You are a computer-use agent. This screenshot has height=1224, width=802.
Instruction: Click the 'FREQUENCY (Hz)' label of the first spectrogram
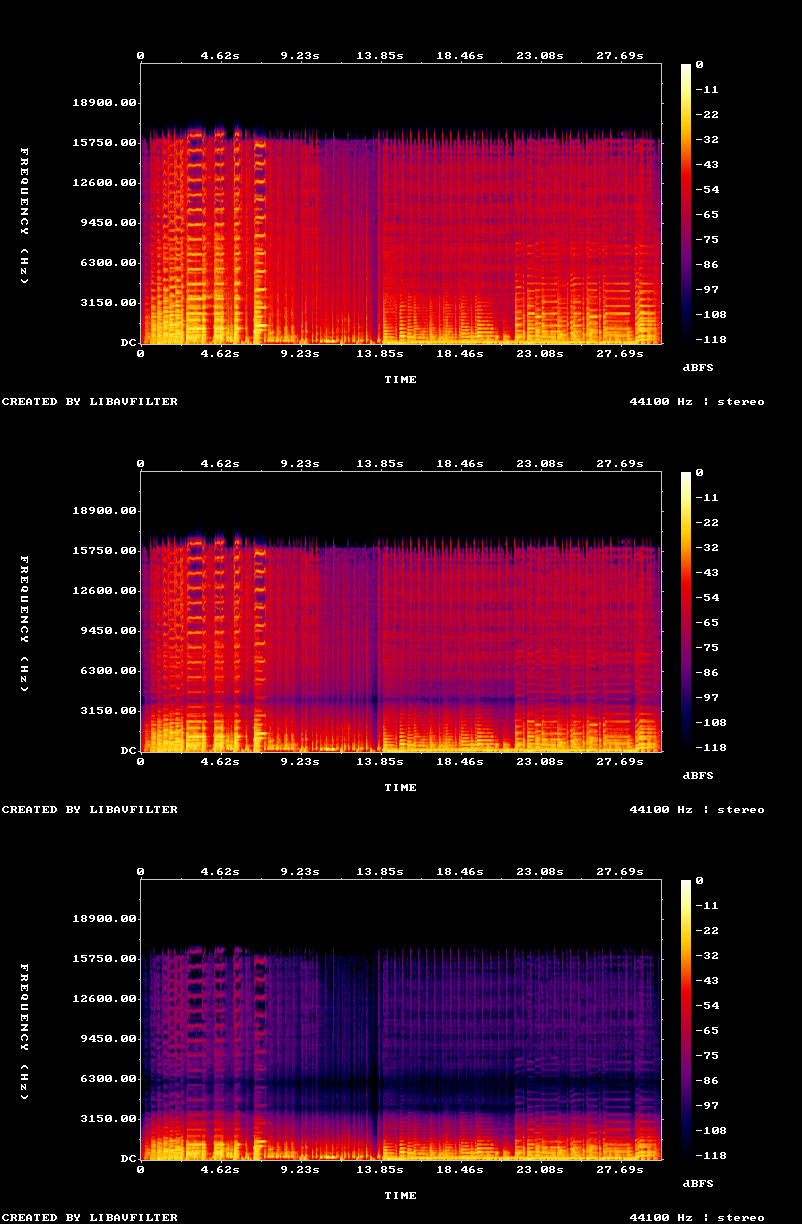25,215
